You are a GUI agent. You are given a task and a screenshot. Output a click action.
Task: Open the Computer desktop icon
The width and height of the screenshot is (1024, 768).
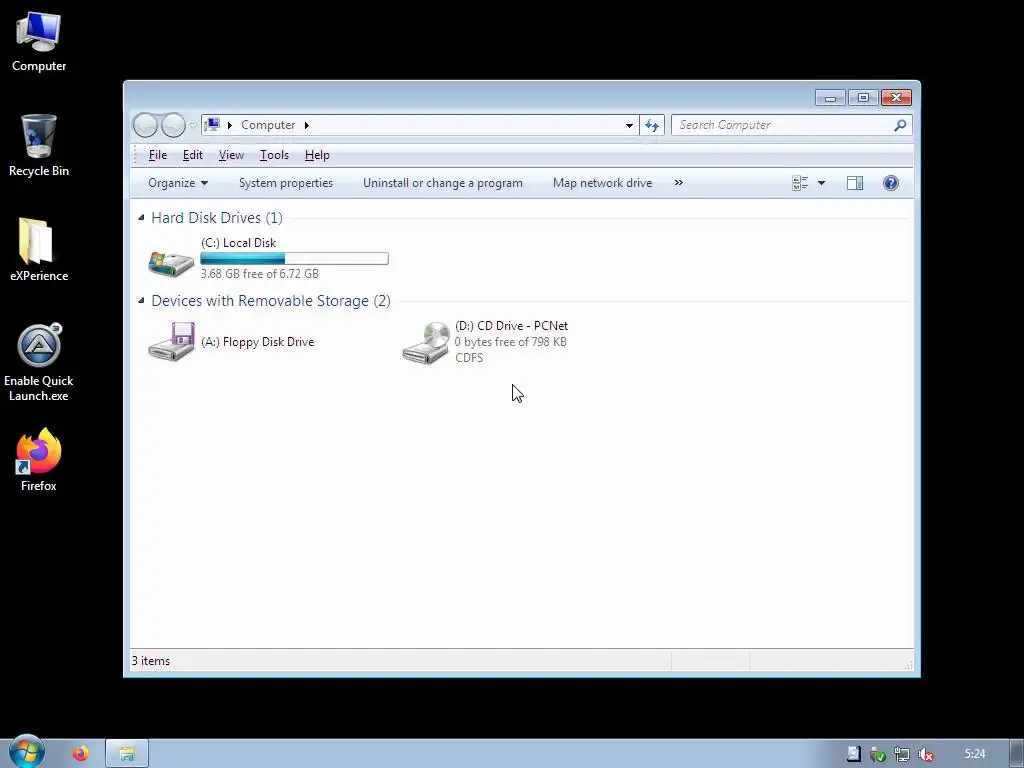tap(39, 40)
